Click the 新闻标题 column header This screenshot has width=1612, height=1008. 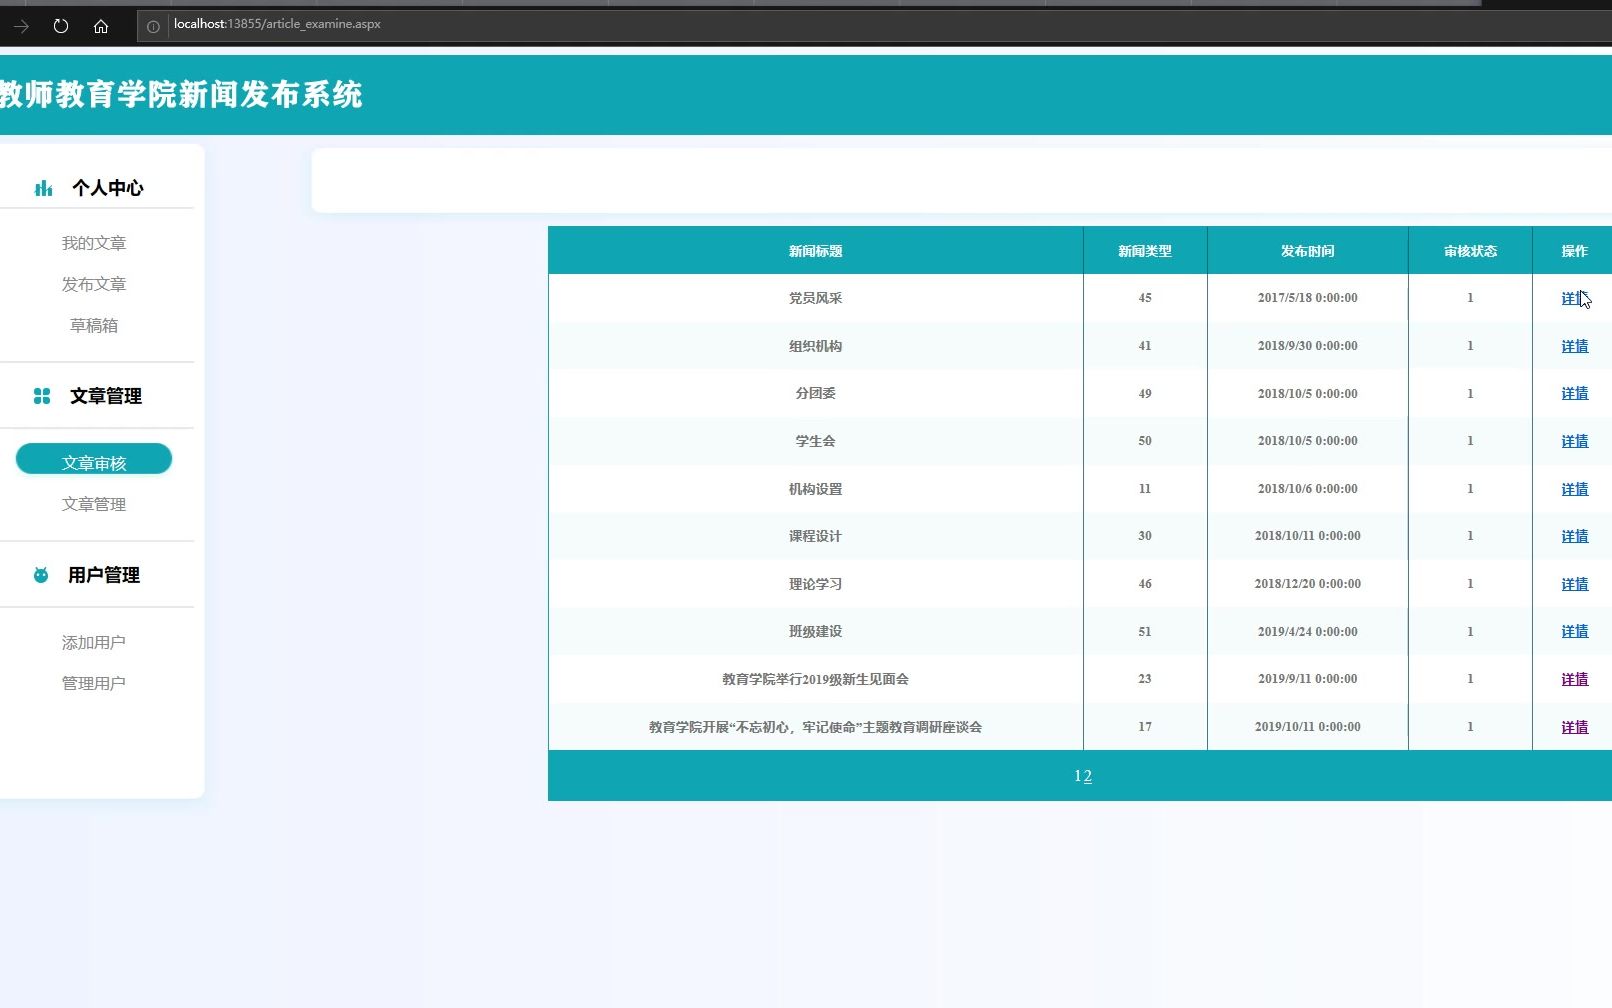(815, 251)
